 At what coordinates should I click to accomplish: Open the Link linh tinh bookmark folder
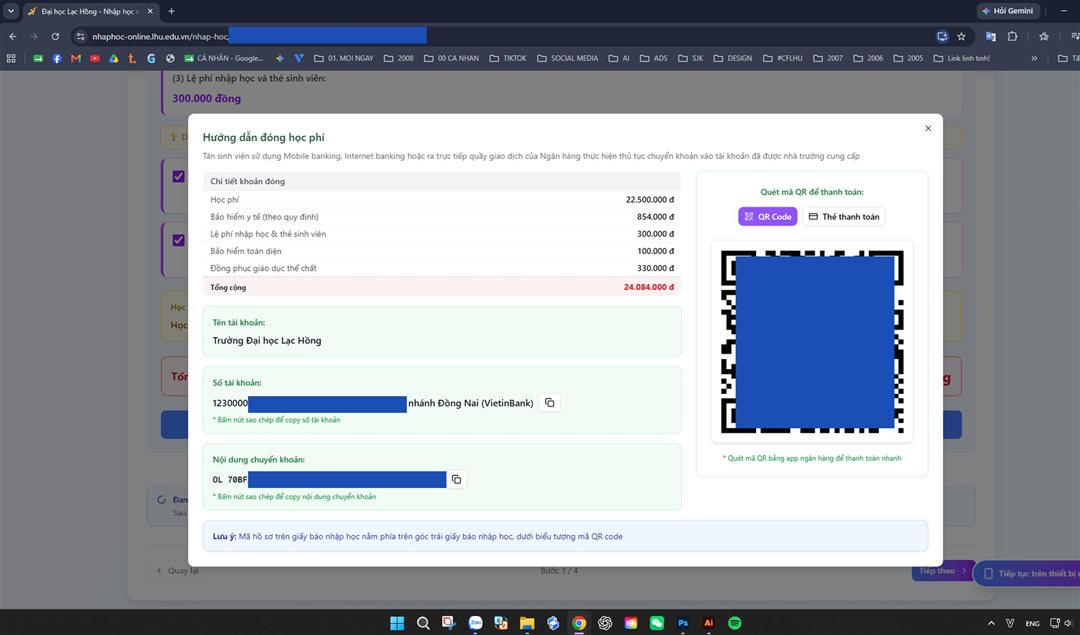(x=962, y=59)
